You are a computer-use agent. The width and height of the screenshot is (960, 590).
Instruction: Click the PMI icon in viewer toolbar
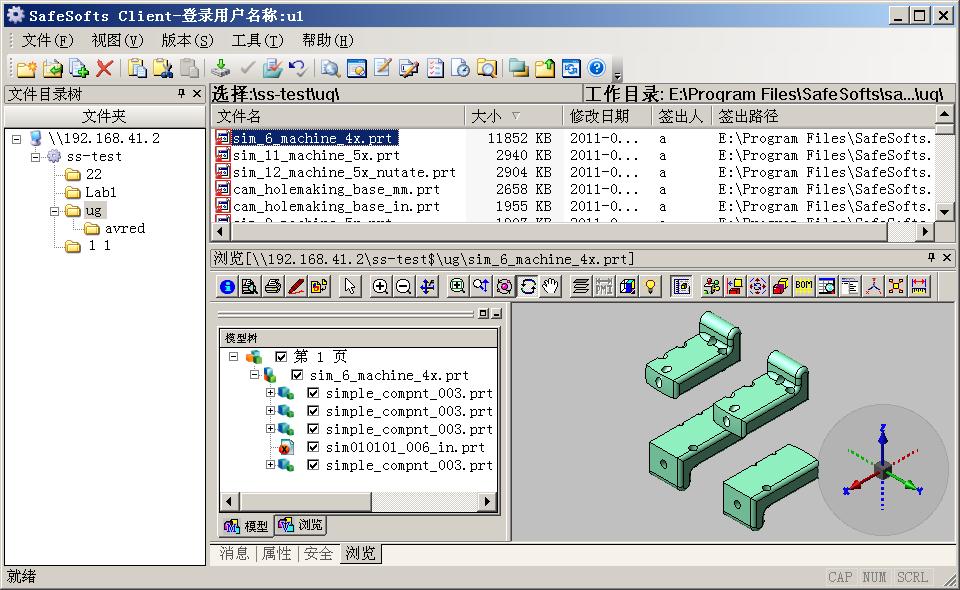coord(604,286)
